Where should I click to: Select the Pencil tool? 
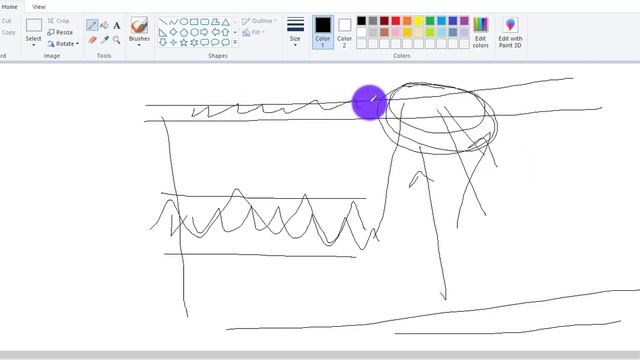pos(92,25)
